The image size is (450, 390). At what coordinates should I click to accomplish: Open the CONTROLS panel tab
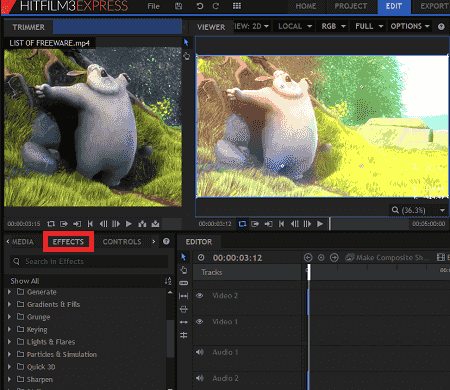122,242
